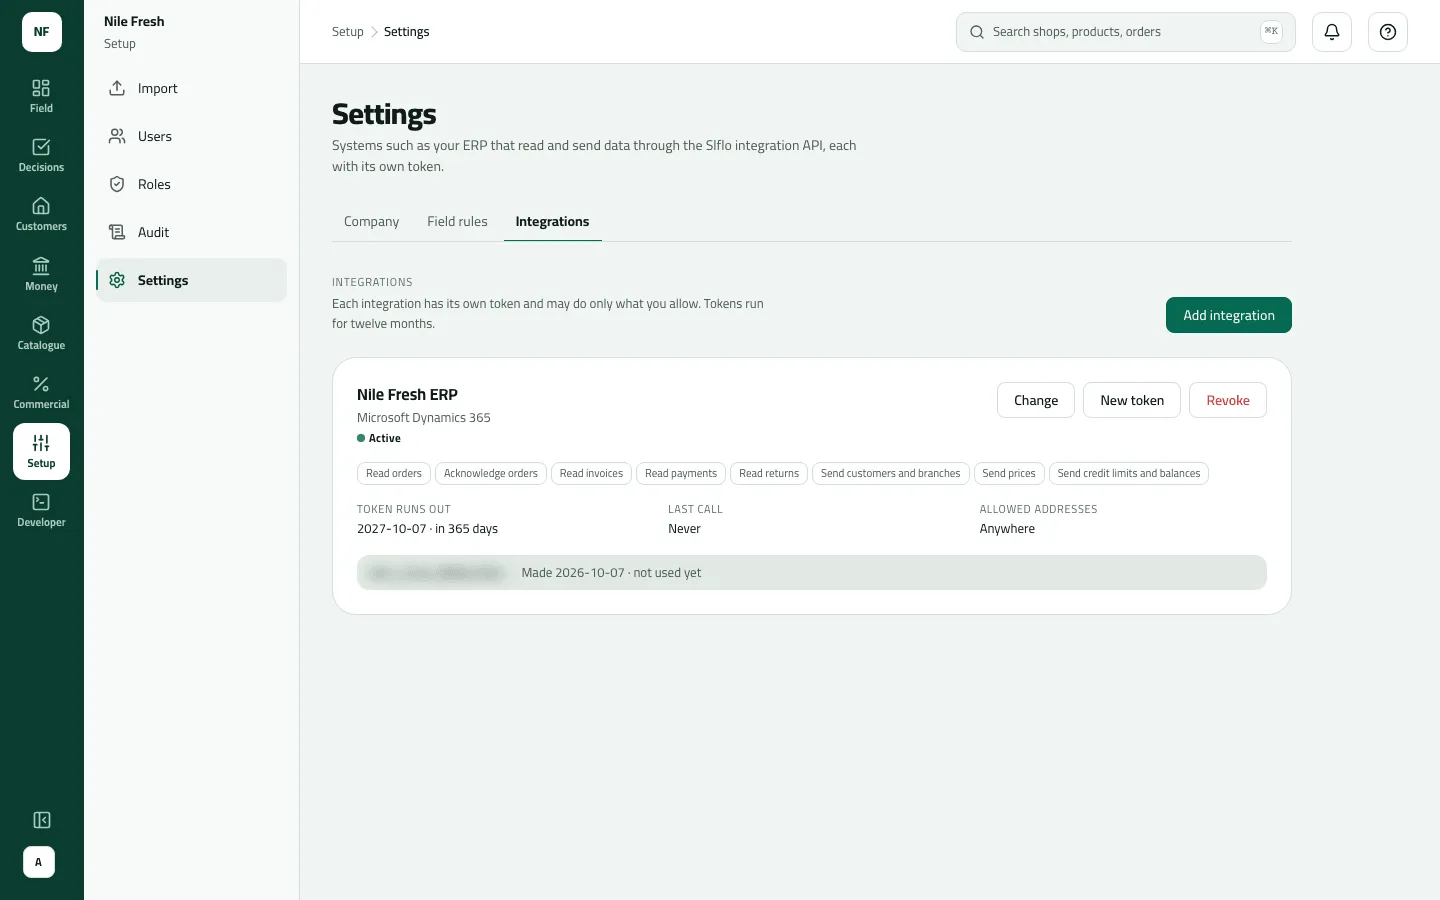Revoke the Nile Fresh ERP integration
1440x900 pixels.
pyautogui.click(x=1228, y=400)
